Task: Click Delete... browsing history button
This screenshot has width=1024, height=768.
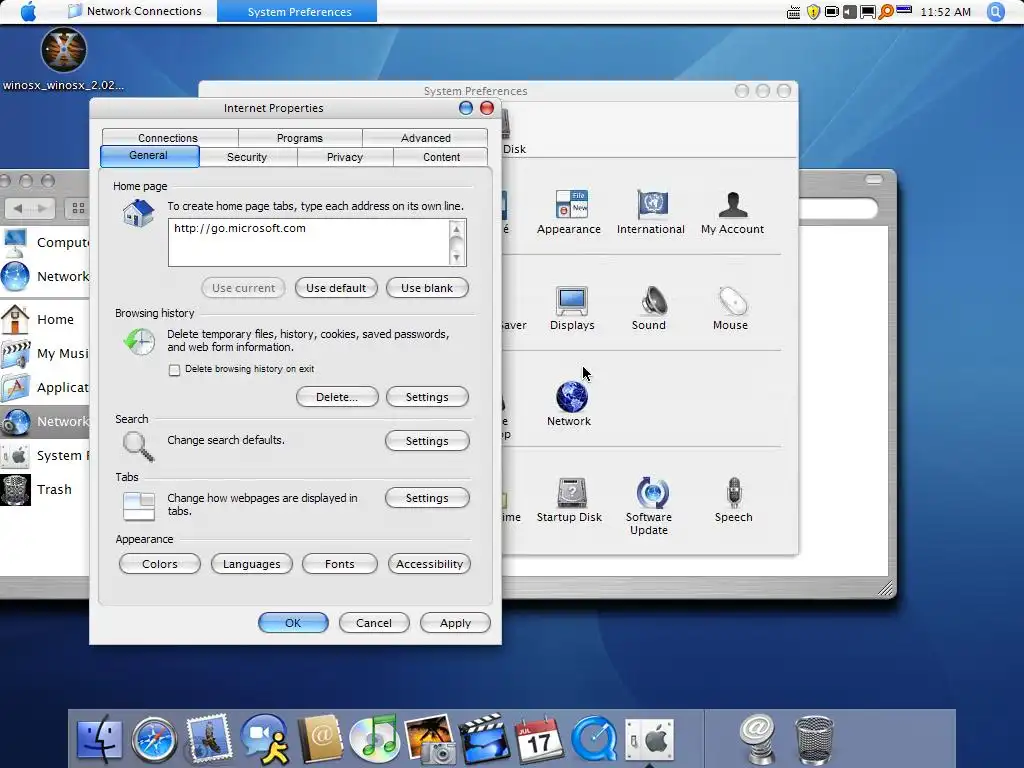Action: point(337,397)
